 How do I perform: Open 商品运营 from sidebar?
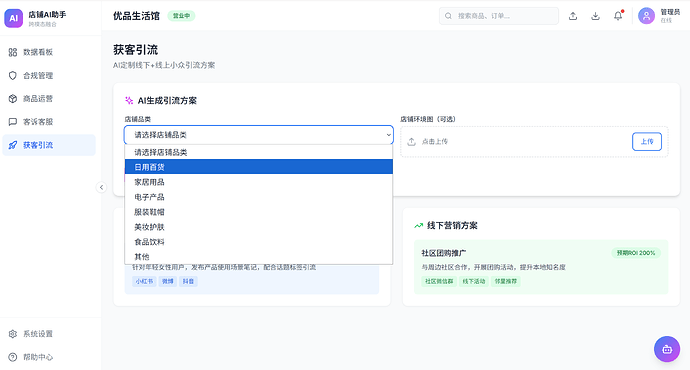49,99
